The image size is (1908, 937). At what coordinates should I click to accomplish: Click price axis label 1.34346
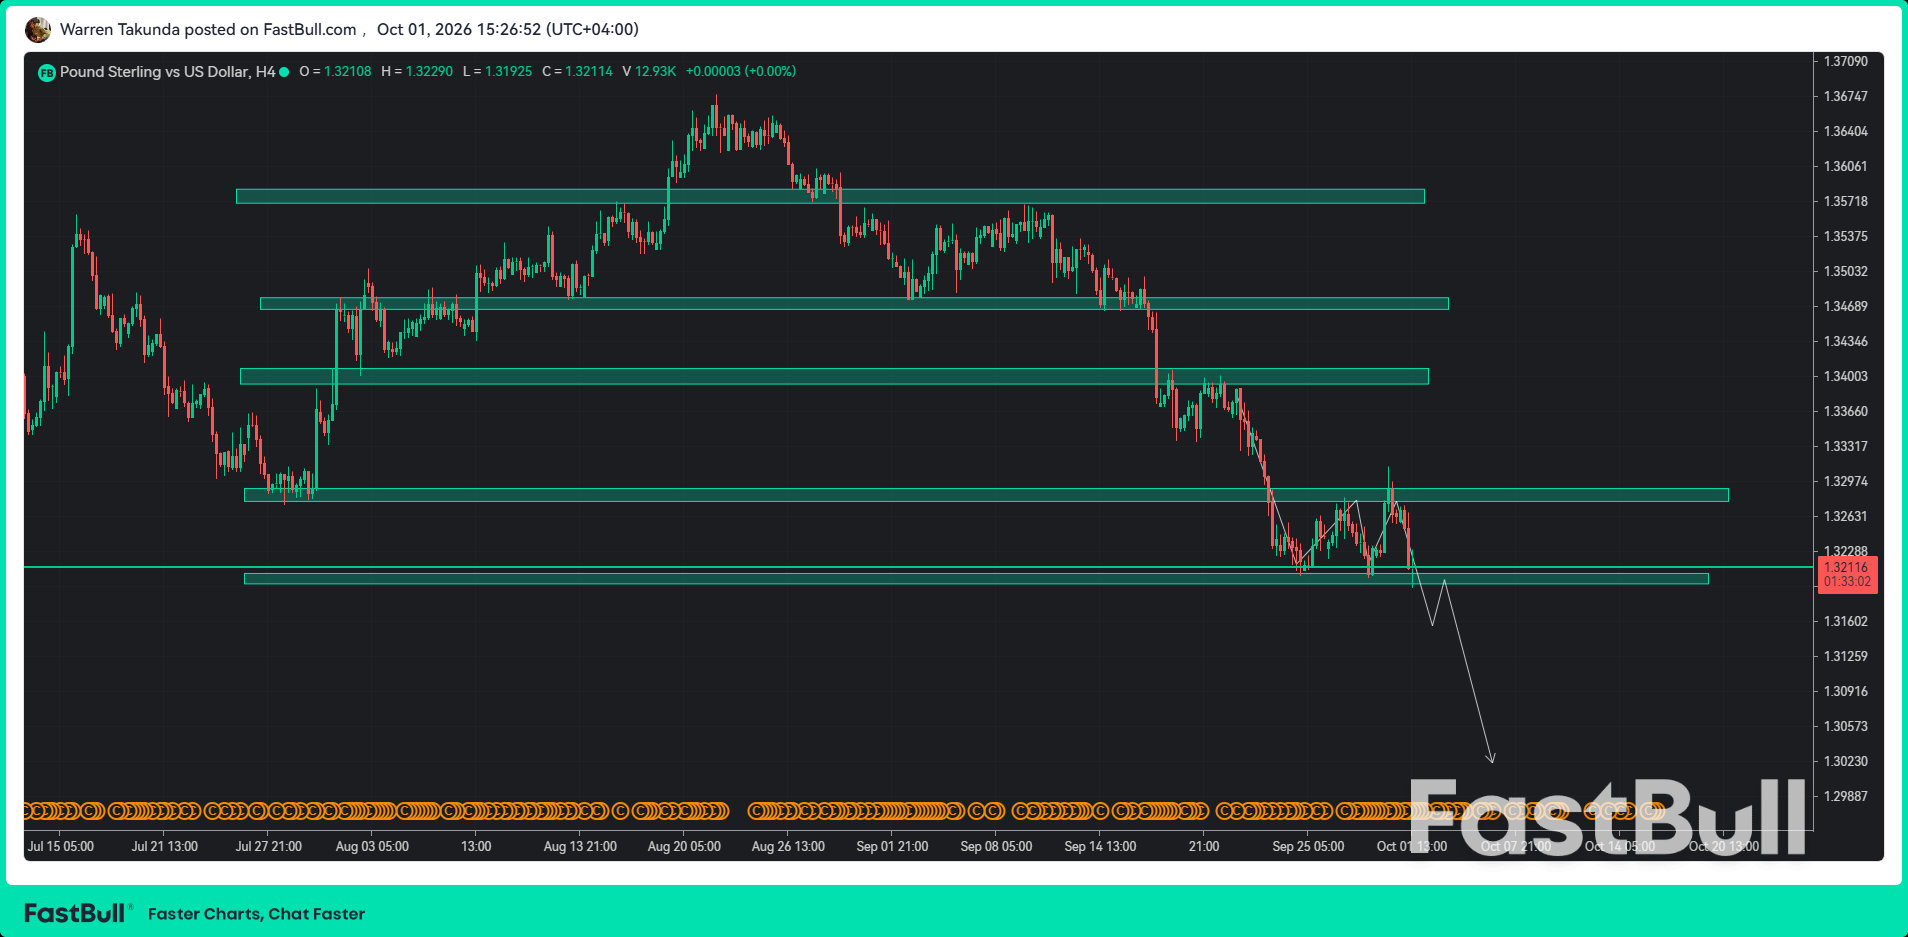coord(1846,341)
